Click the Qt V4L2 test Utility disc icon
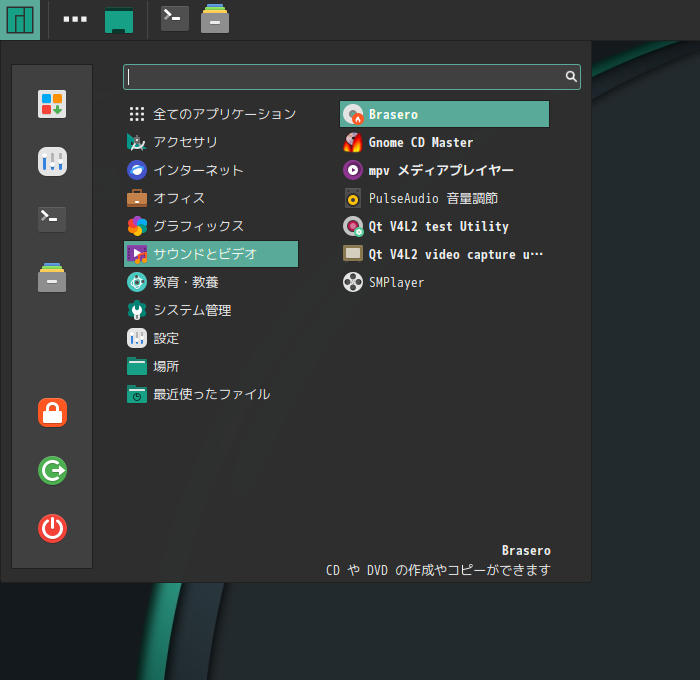Screen dimensions: 700x680 click(x=353, y=226)
